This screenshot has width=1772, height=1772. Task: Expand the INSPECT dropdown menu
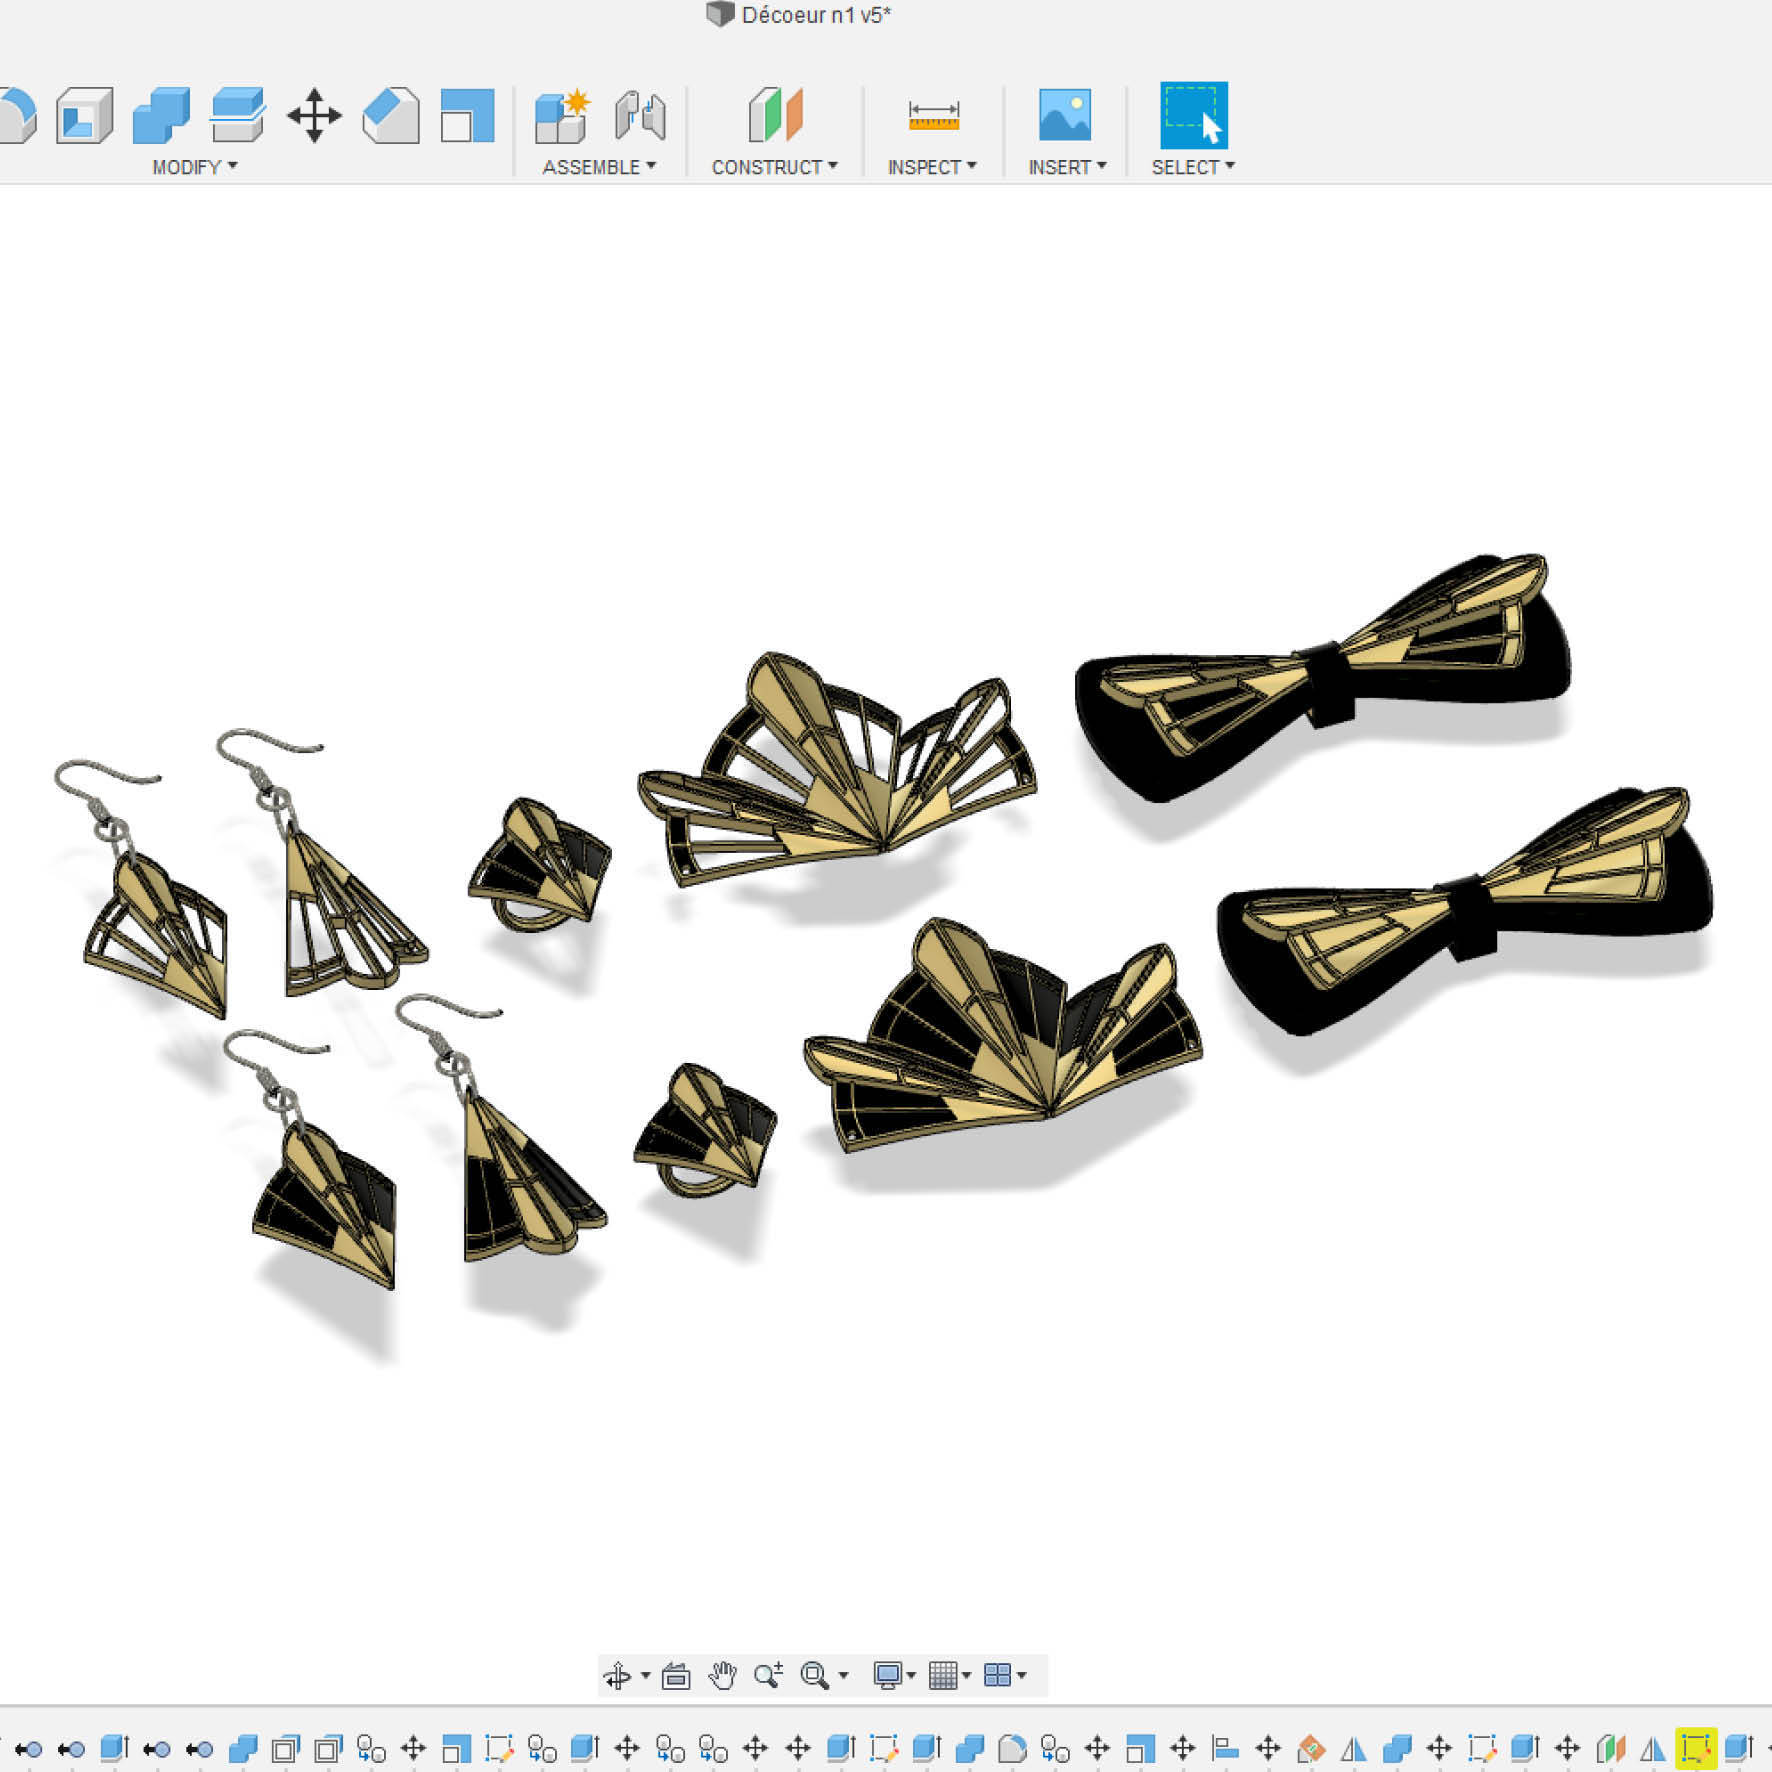pos(932,167)
